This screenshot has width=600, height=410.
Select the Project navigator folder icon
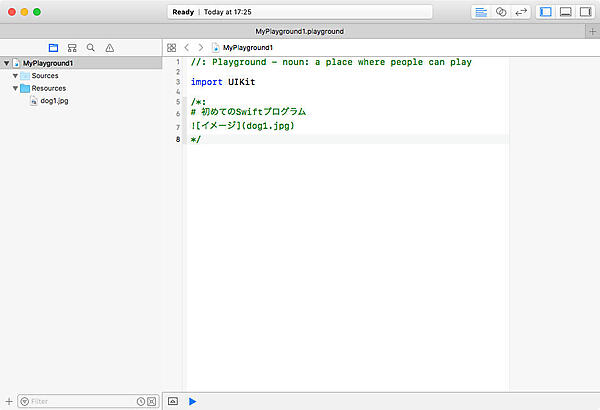click(53, 47)
